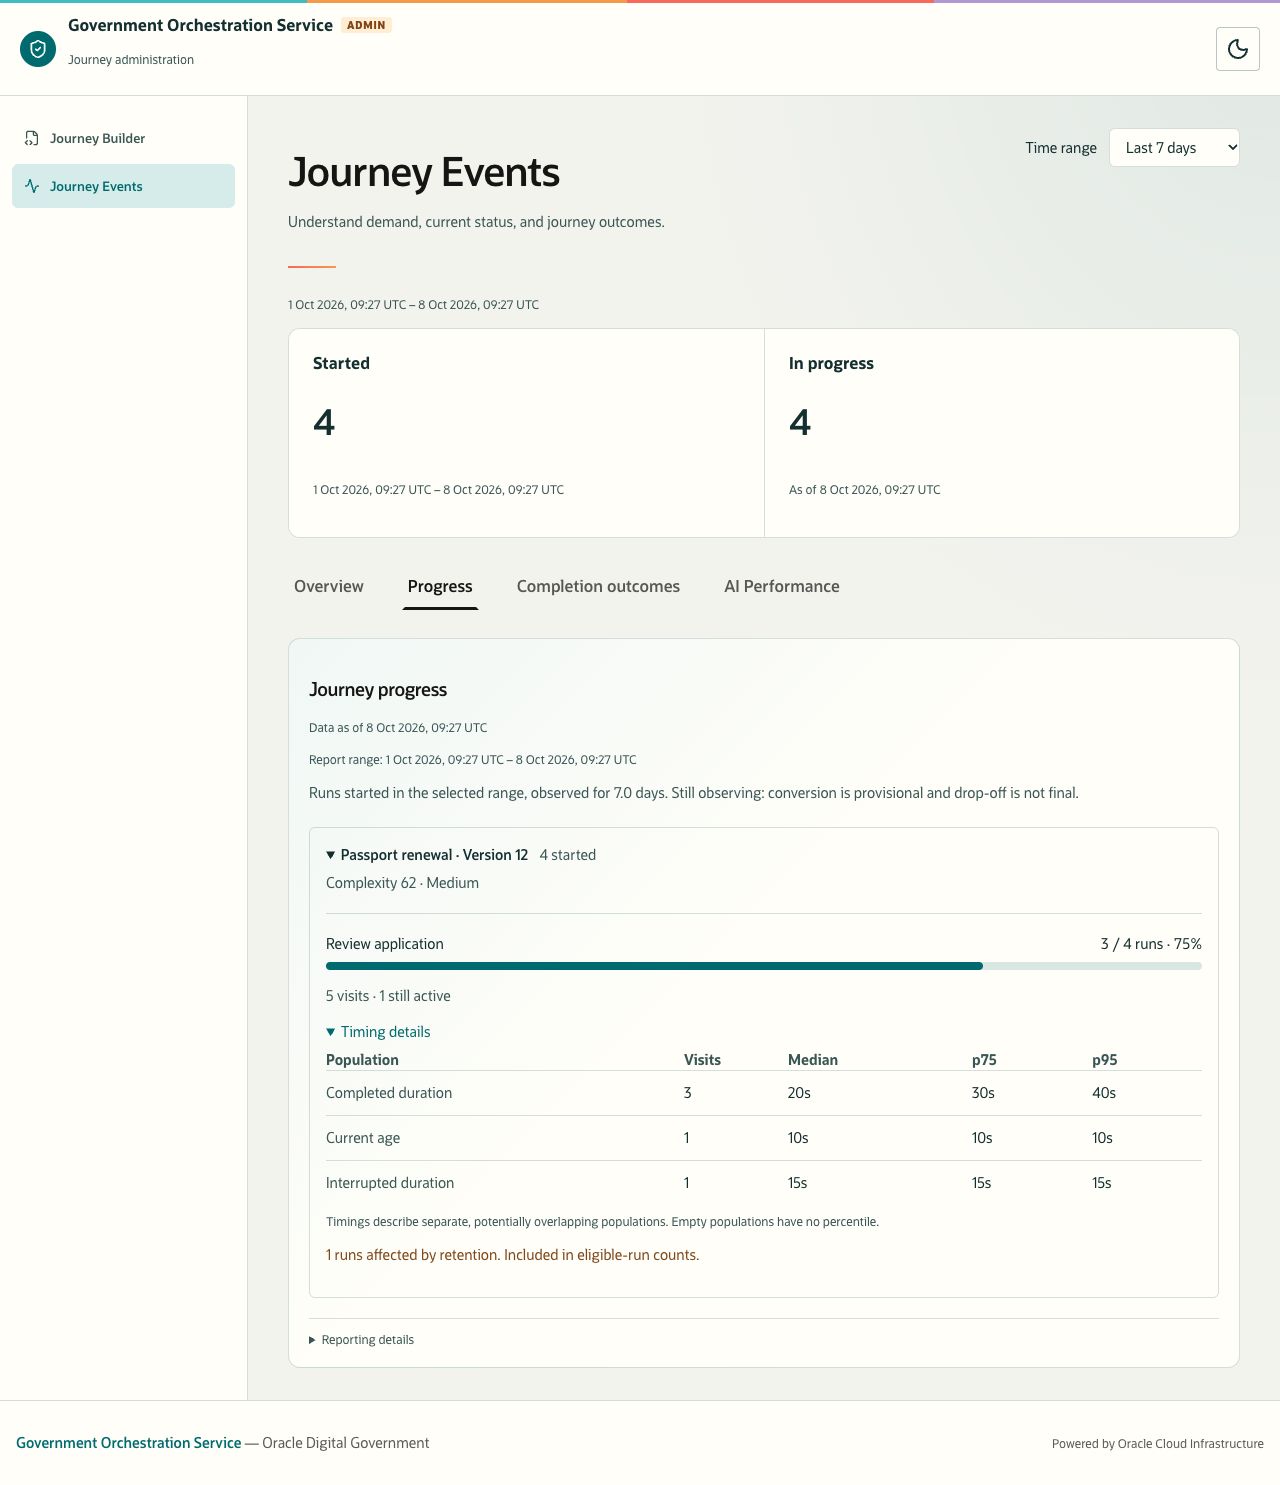Open the Completion outcomes tab
1280x1485 pixels.
pyautogui.click(x=598, y=586)
